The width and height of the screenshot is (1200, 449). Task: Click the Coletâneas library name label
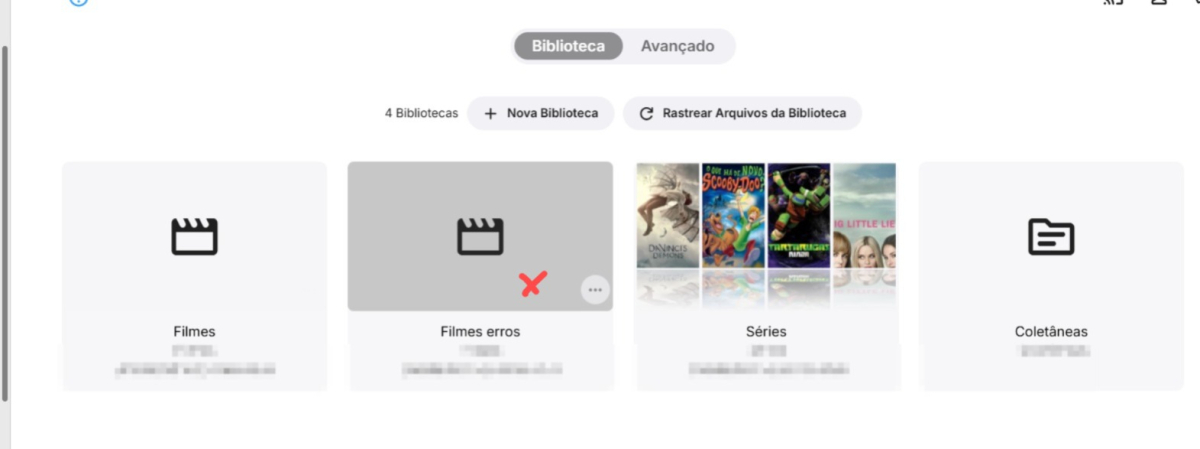tap(1051, 332)
